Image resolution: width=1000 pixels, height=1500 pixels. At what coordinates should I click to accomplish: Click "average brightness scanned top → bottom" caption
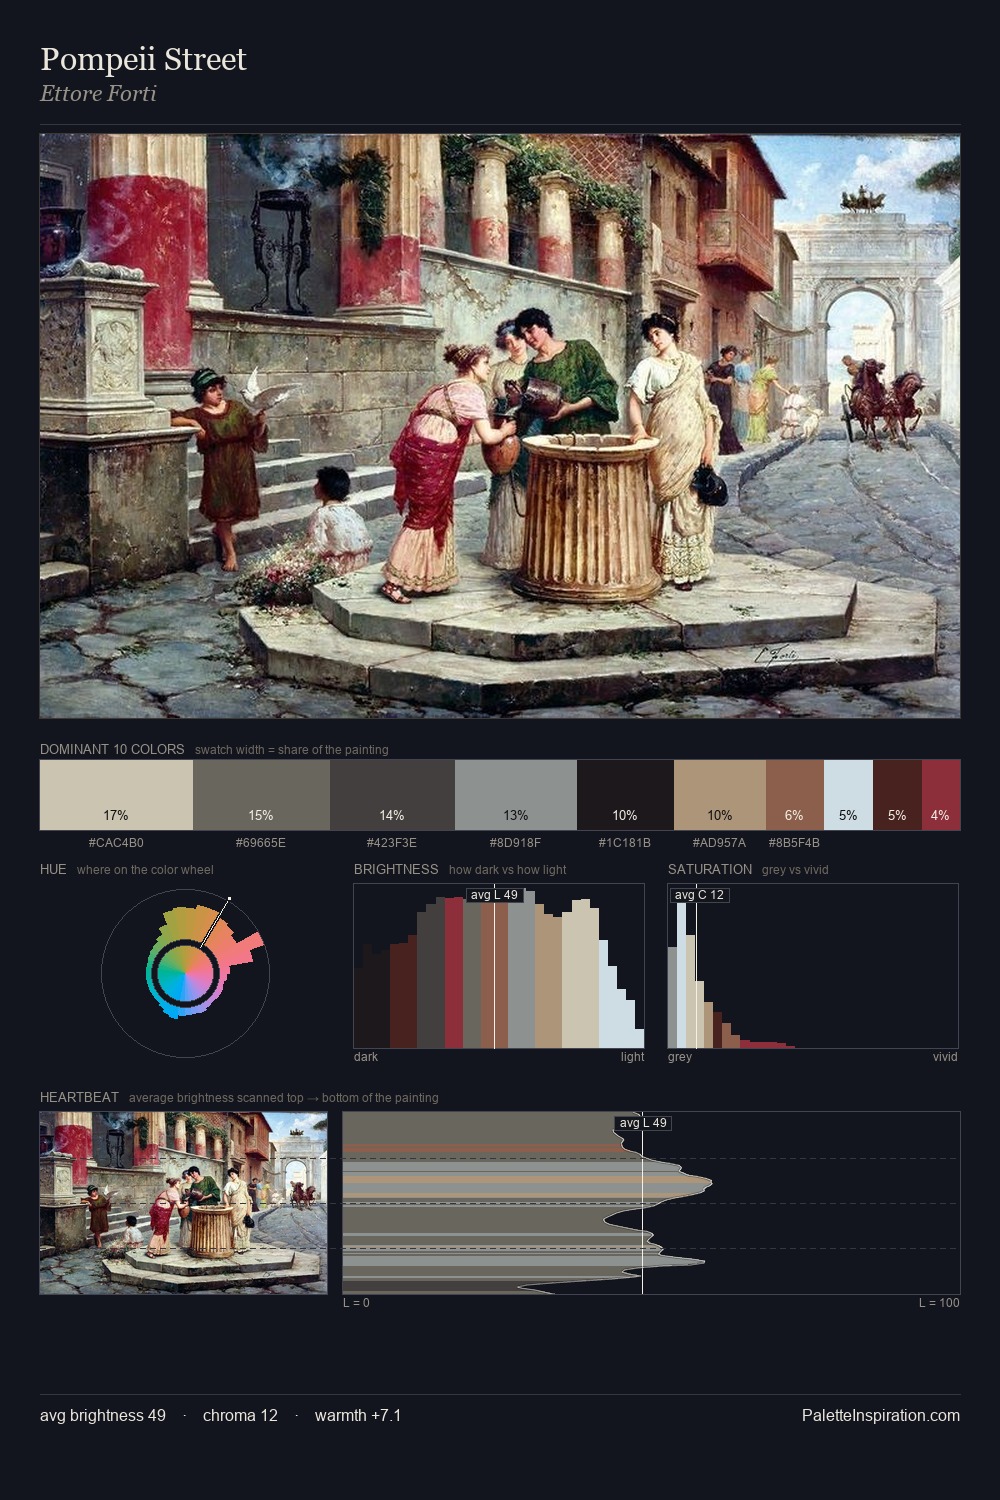click(284, 1098)
